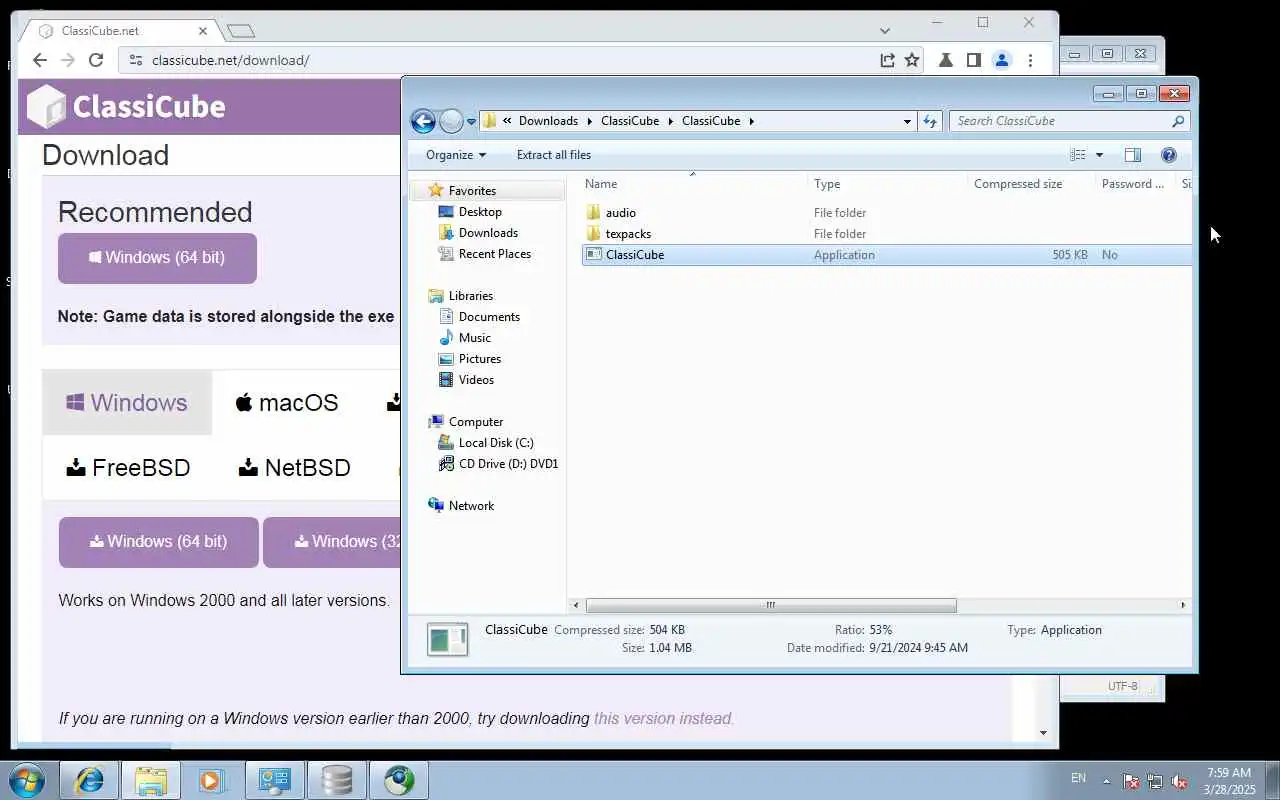Open Chrome tab search dropdown arrow

(884, 31)
